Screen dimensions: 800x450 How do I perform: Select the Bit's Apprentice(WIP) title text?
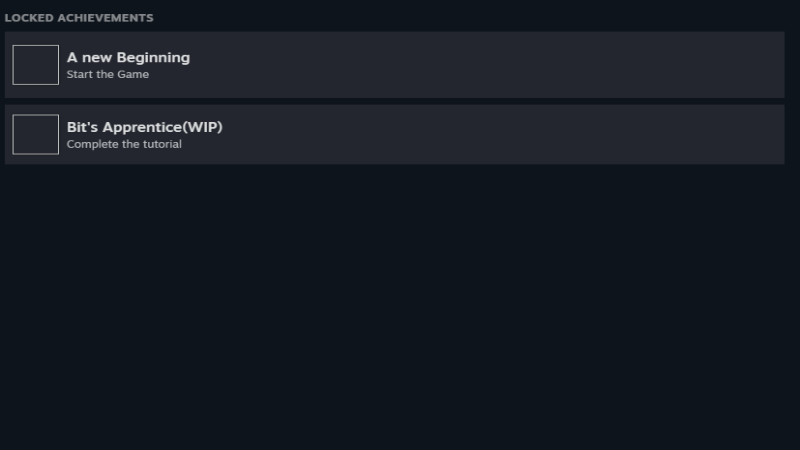[x=144, y=127]
